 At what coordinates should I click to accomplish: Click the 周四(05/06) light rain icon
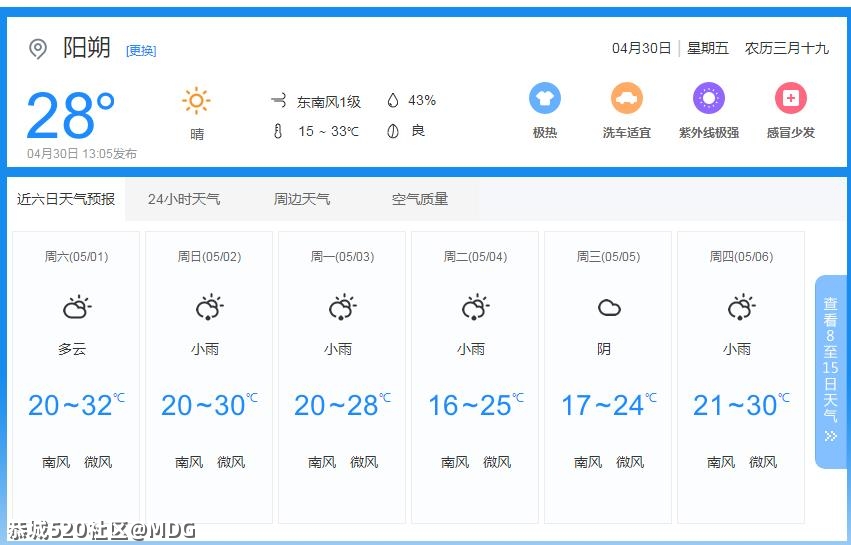(x=741, y=307)
